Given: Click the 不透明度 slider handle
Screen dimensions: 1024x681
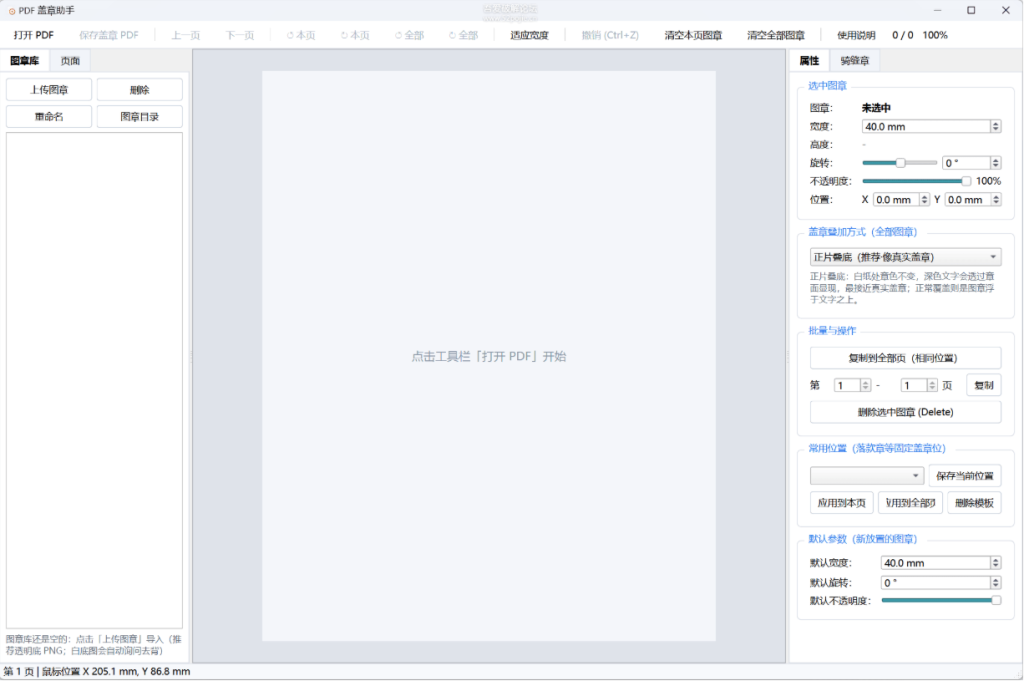Looking at the screenshot, I should pos(966,181).
